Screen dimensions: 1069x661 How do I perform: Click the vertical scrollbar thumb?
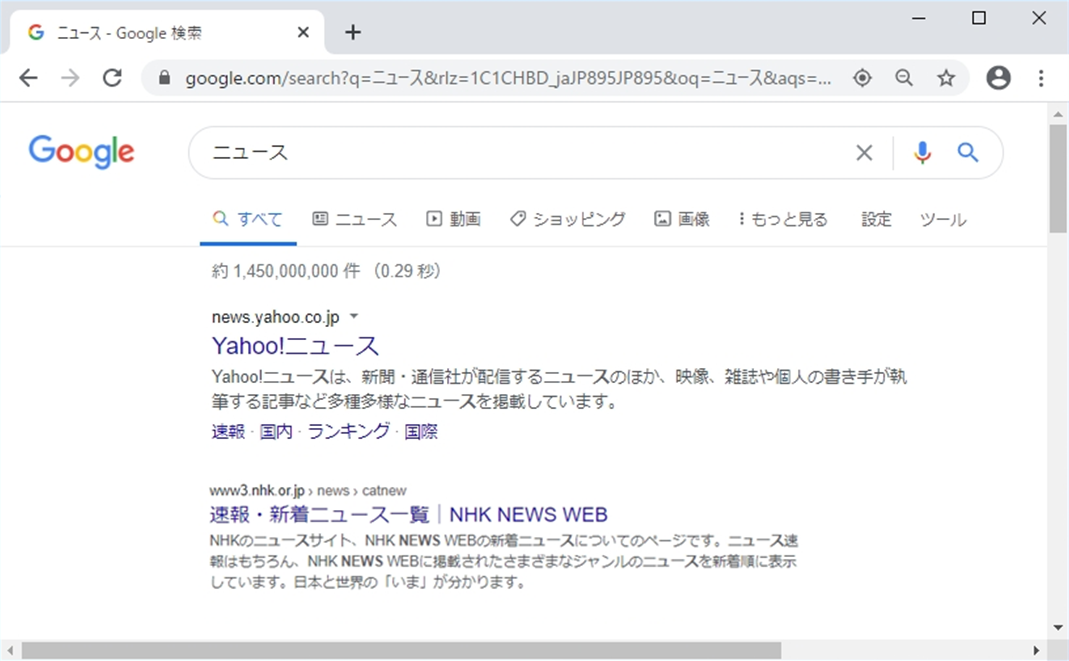coord(1058,179)
